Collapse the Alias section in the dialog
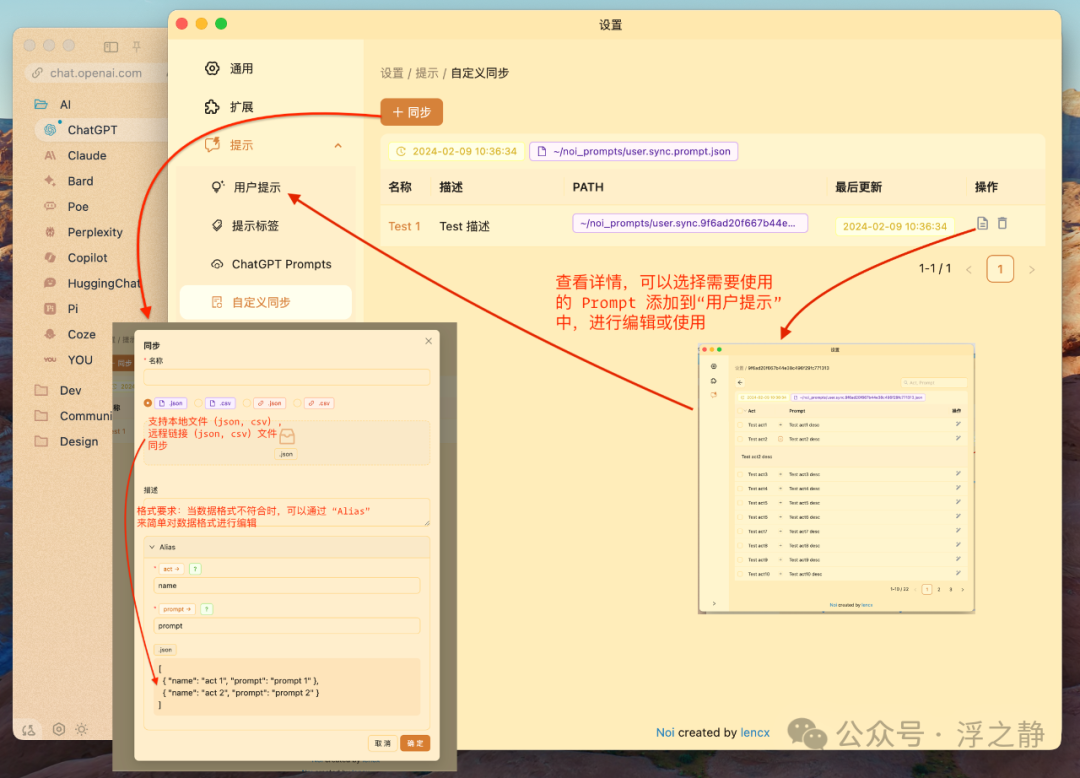Image resolution: width=1080 pixels, height=778 pixels. click(x=152, y=547)
